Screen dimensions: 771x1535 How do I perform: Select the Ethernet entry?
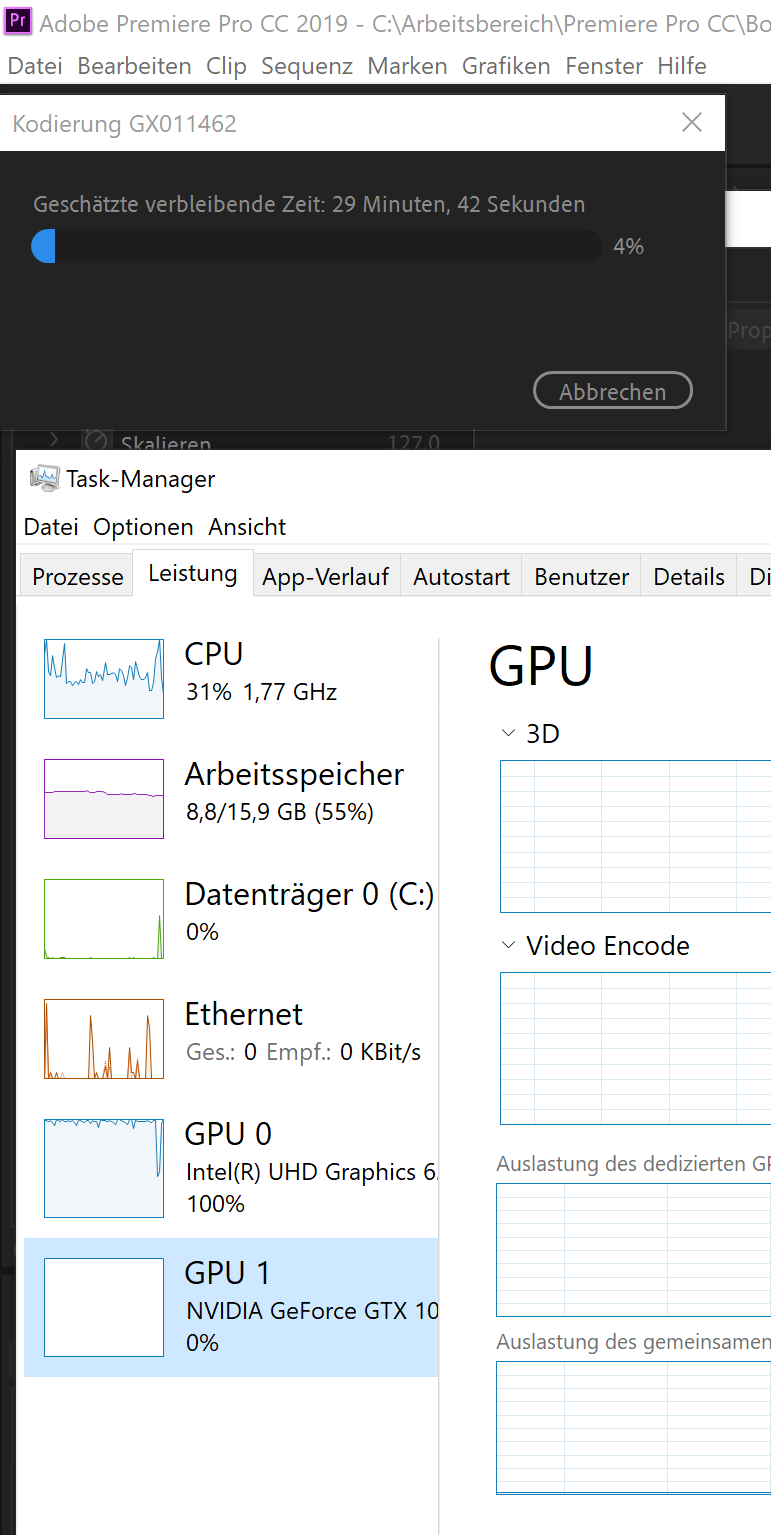(231, 1038)
